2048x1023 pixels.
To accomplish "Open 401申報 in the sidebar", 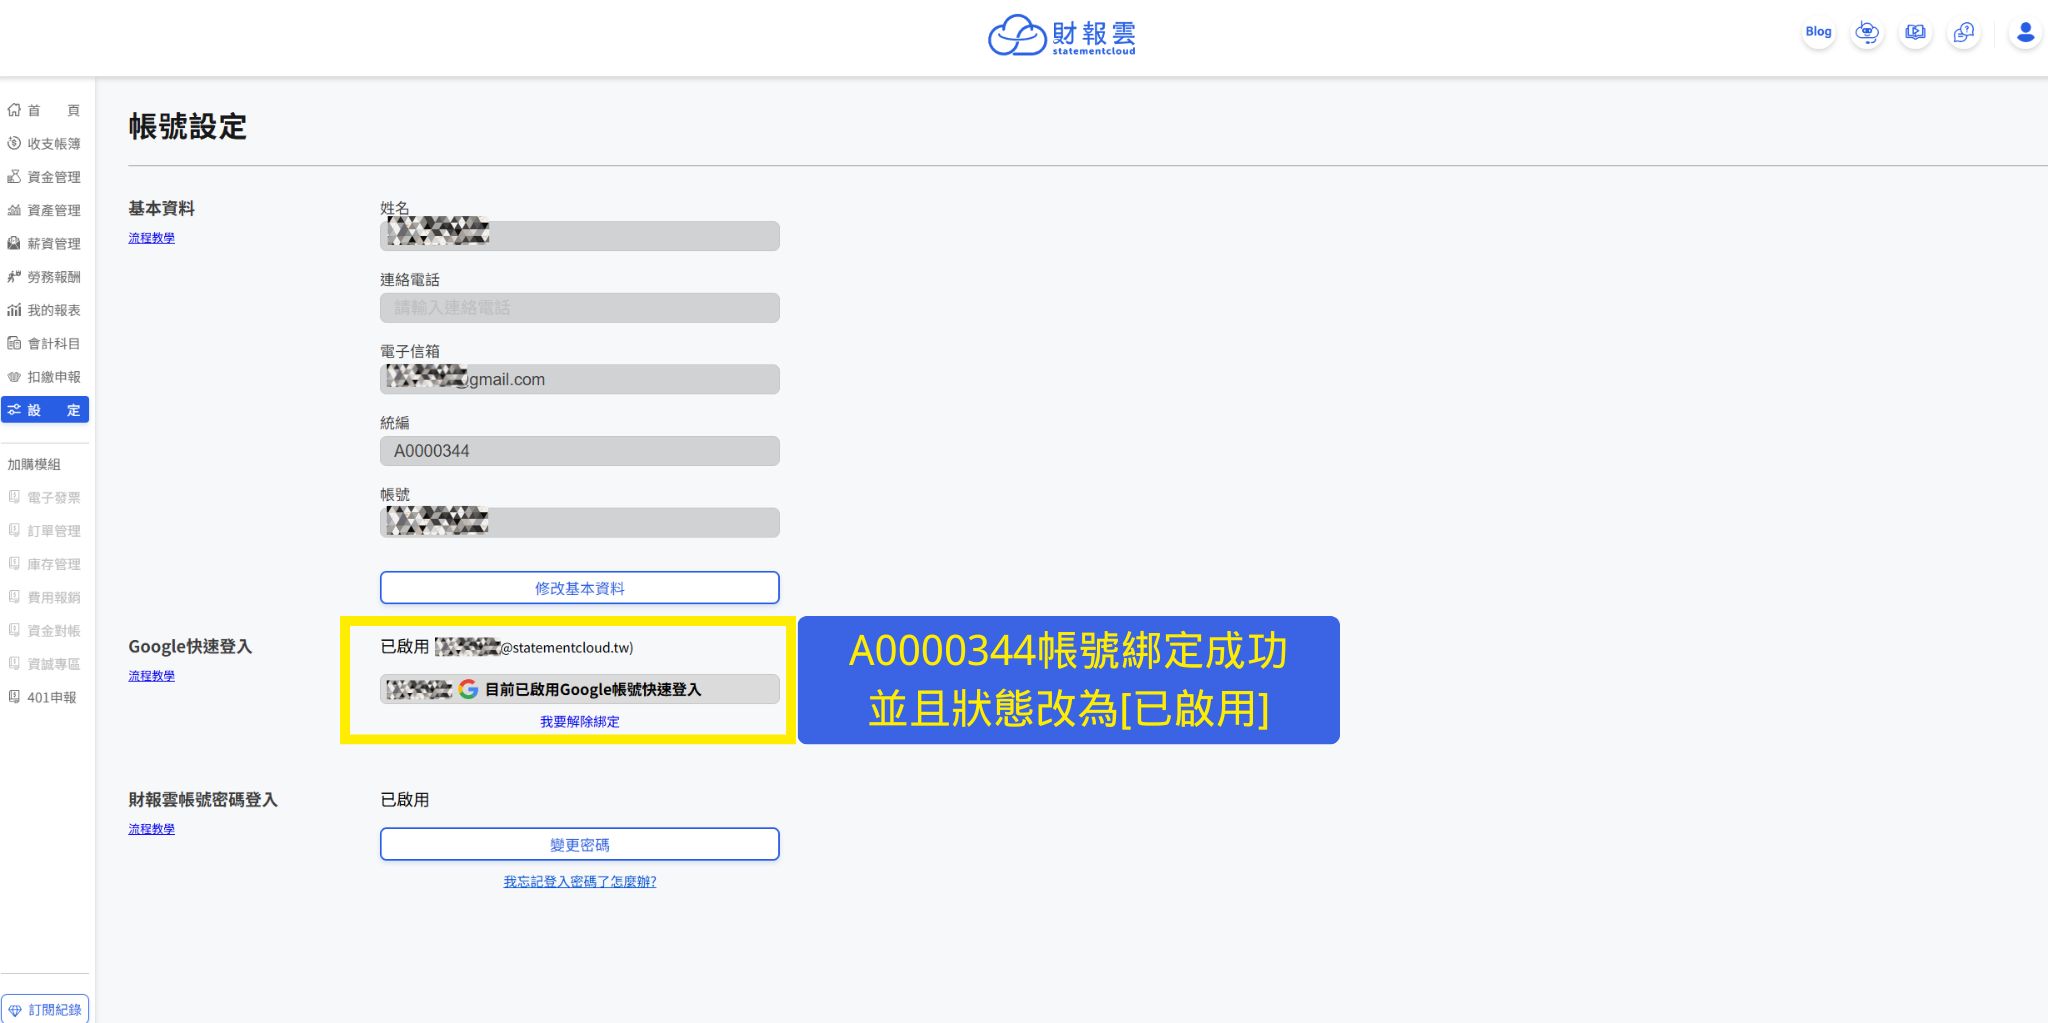I will (44, 697).
